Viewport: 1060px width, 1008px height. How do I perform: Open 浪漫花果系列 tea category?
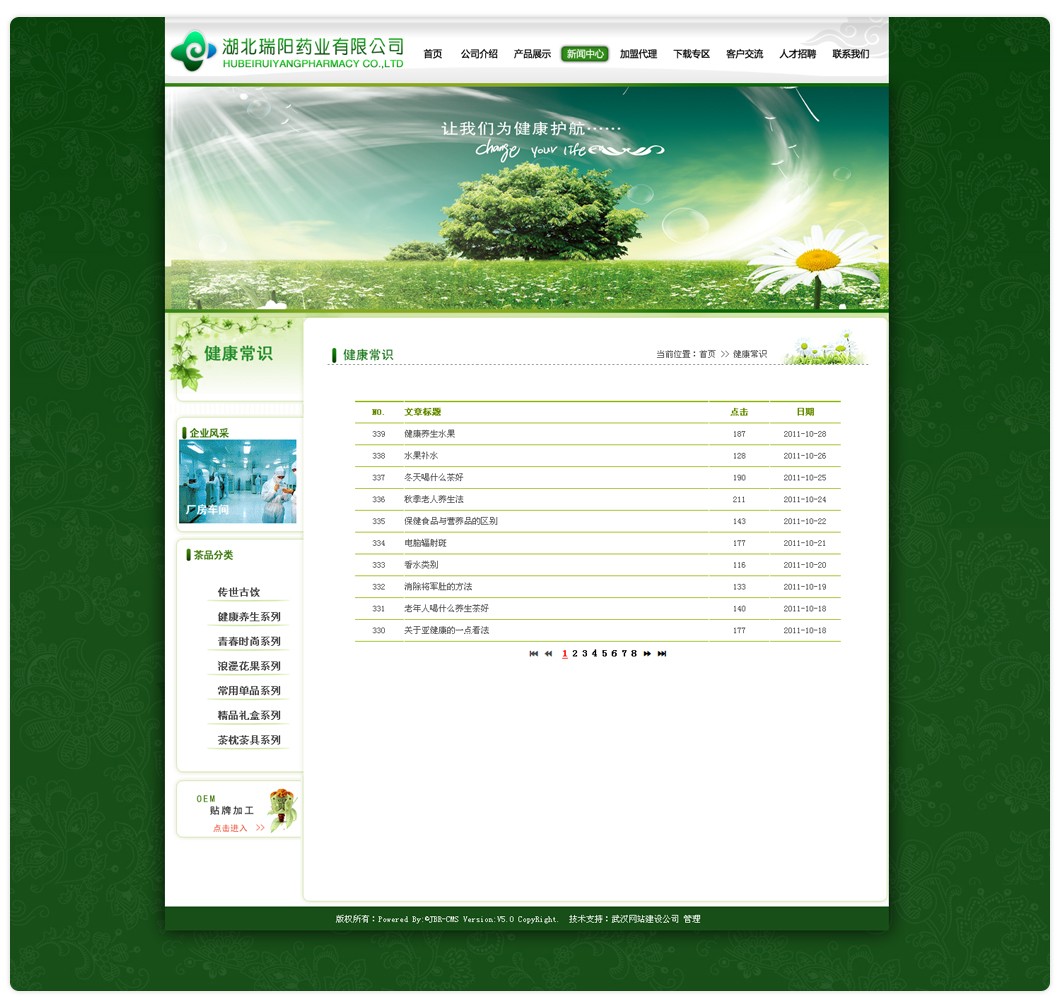click(249, 666)
